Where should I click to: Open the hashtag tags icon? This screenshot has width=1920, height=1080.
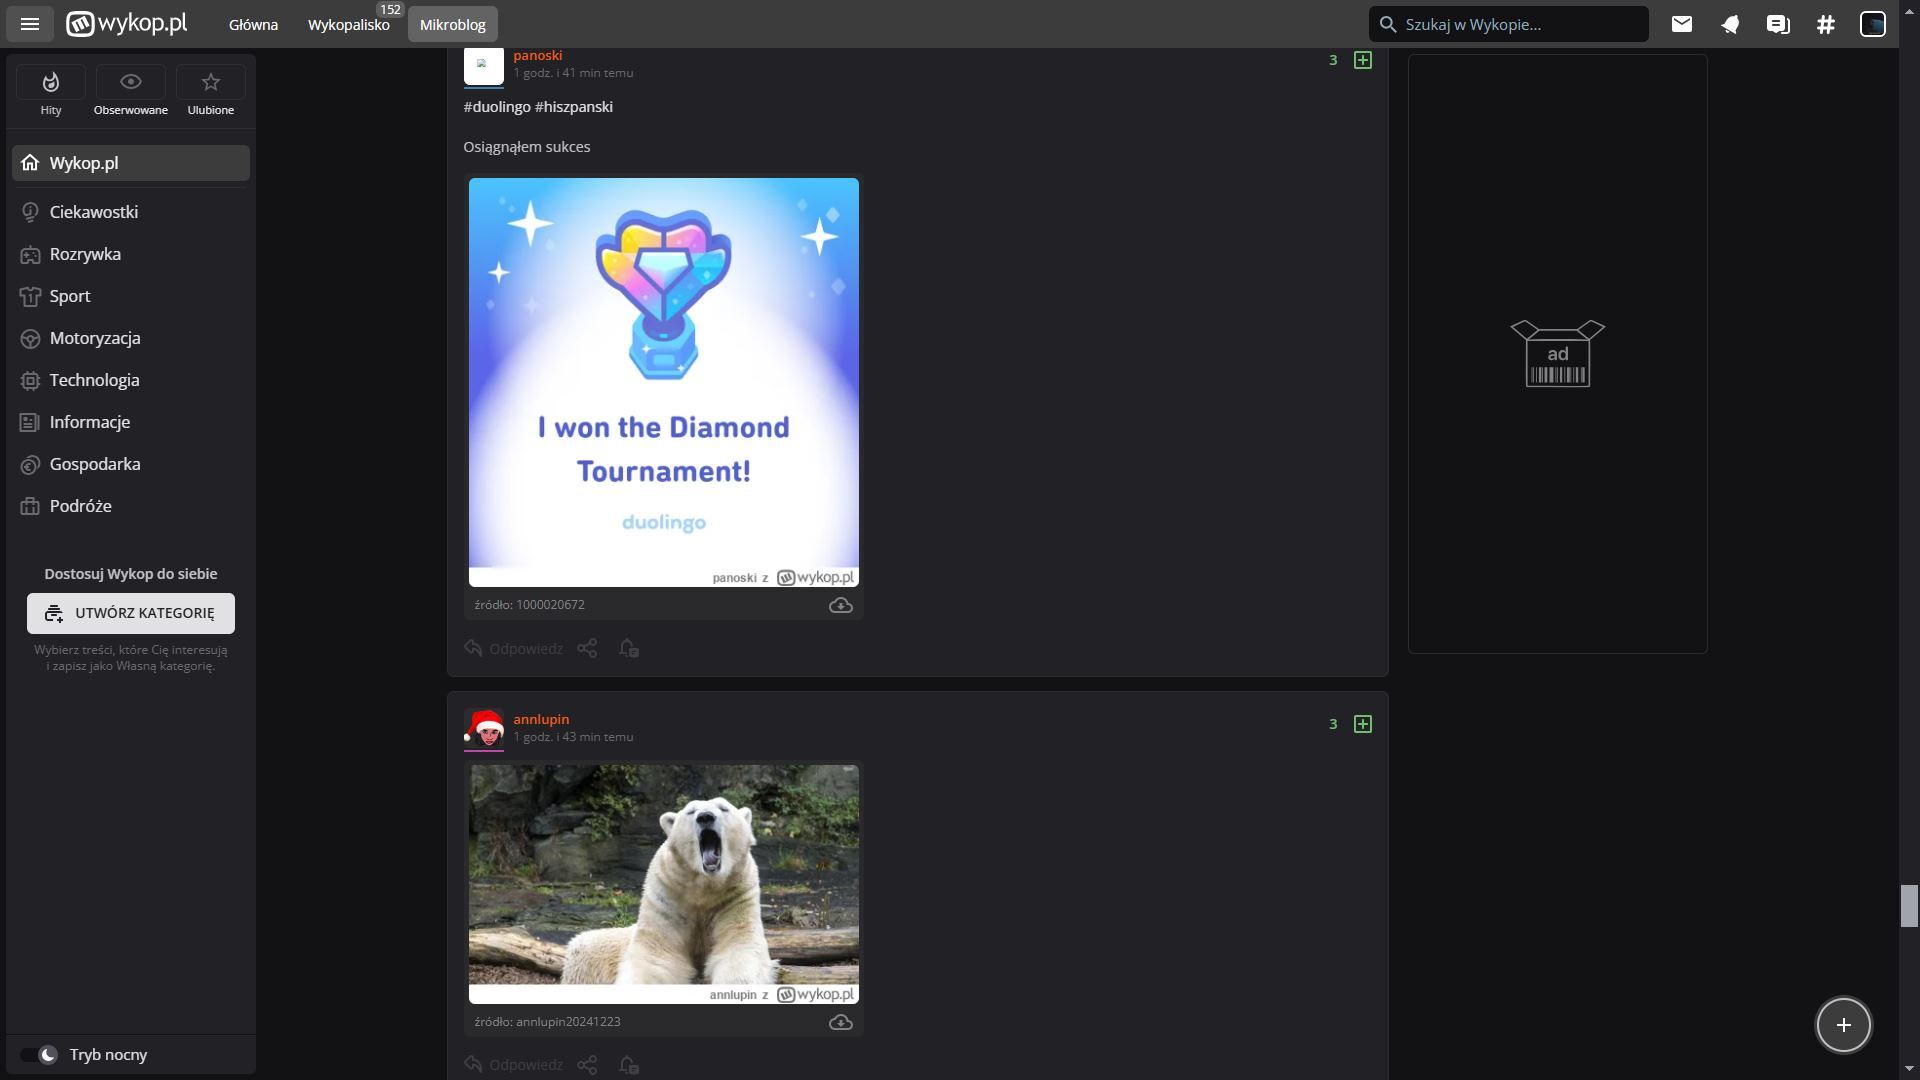point(1826,24)
